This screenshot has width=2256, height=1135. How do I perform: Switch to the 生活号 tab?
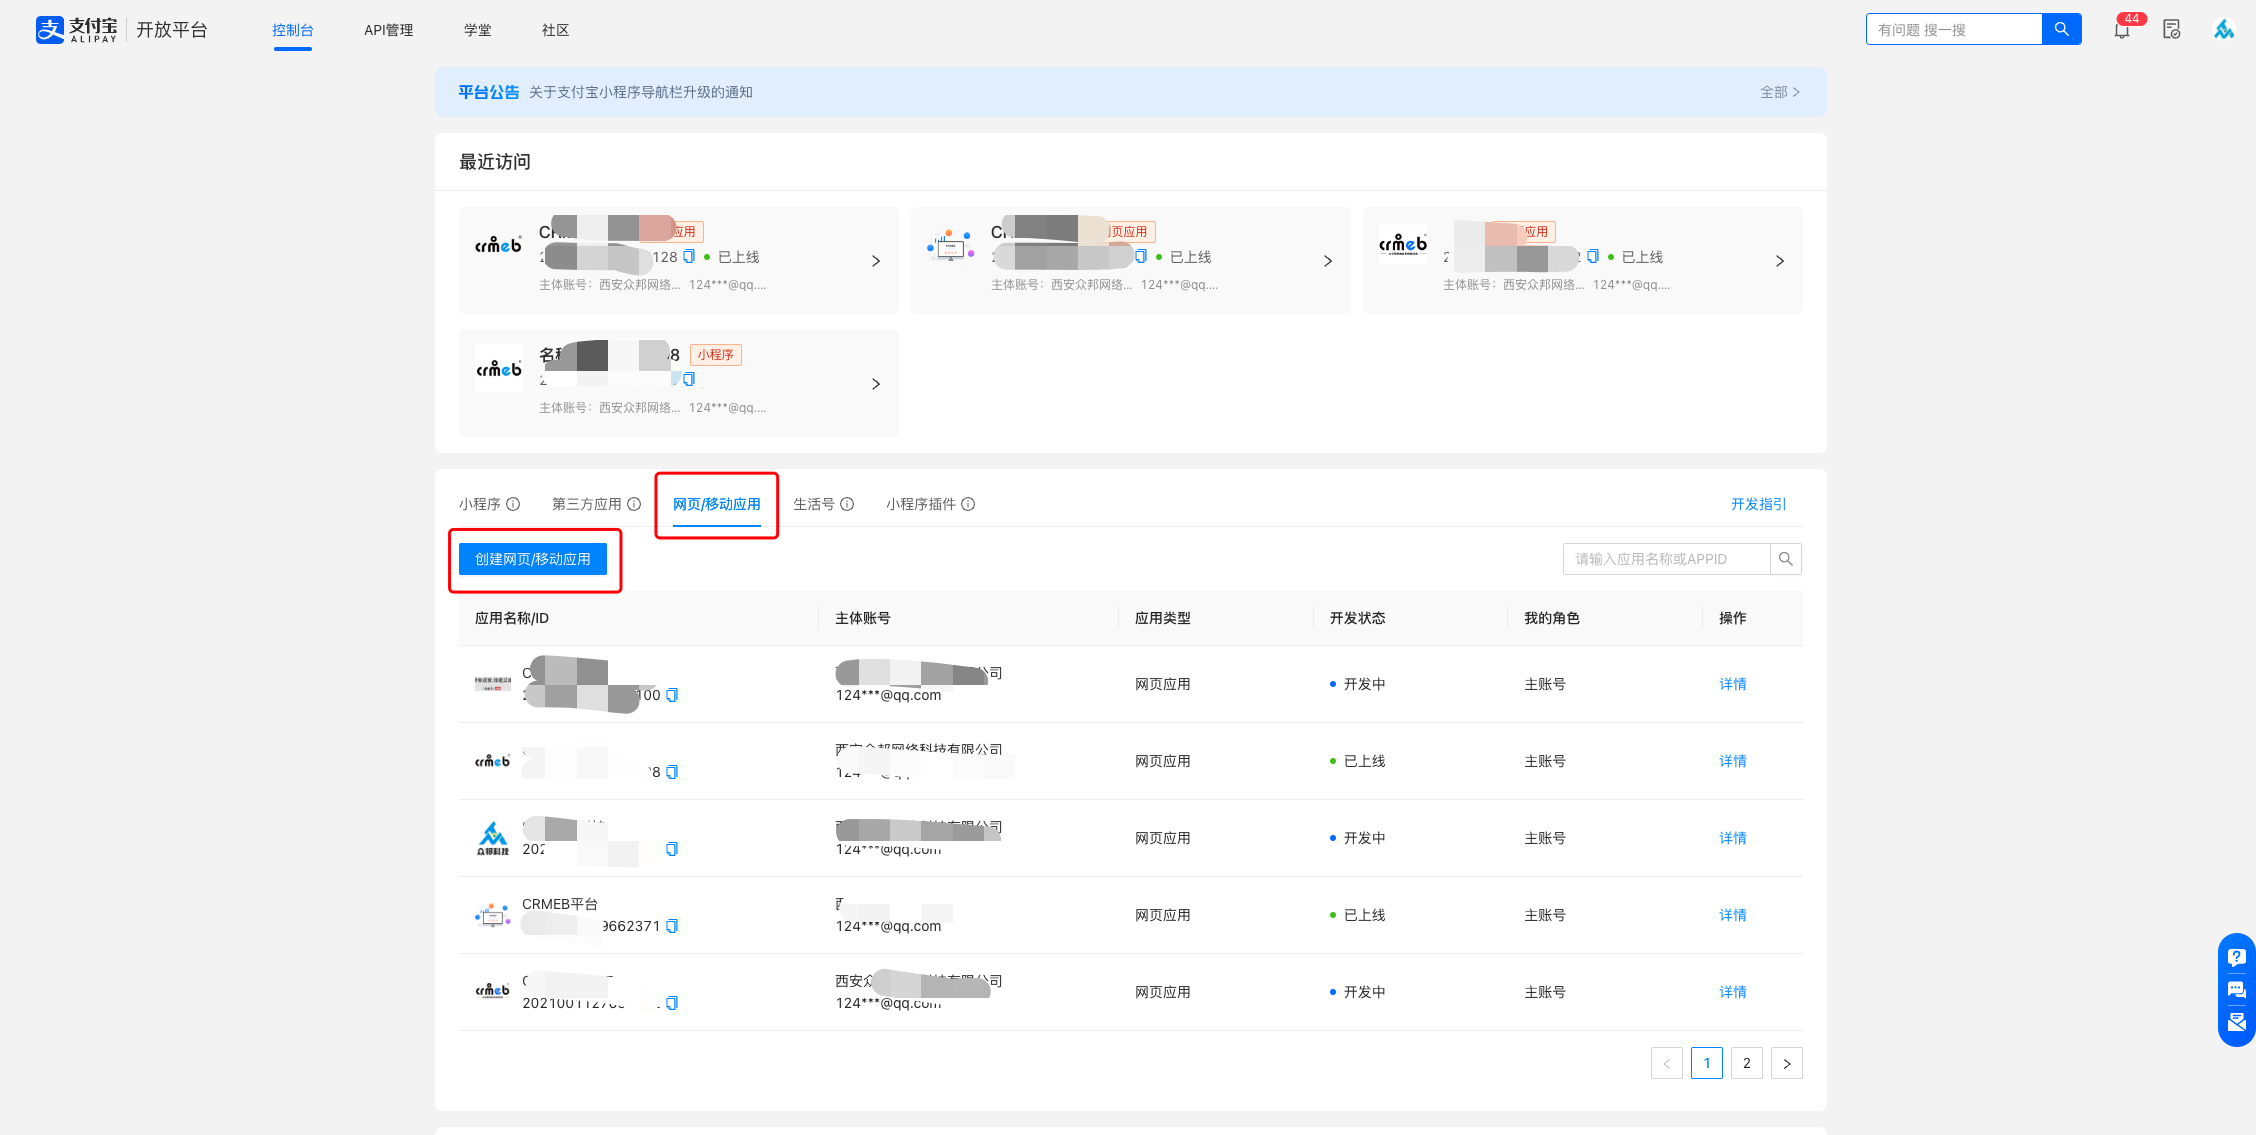(x=813, y=504)
